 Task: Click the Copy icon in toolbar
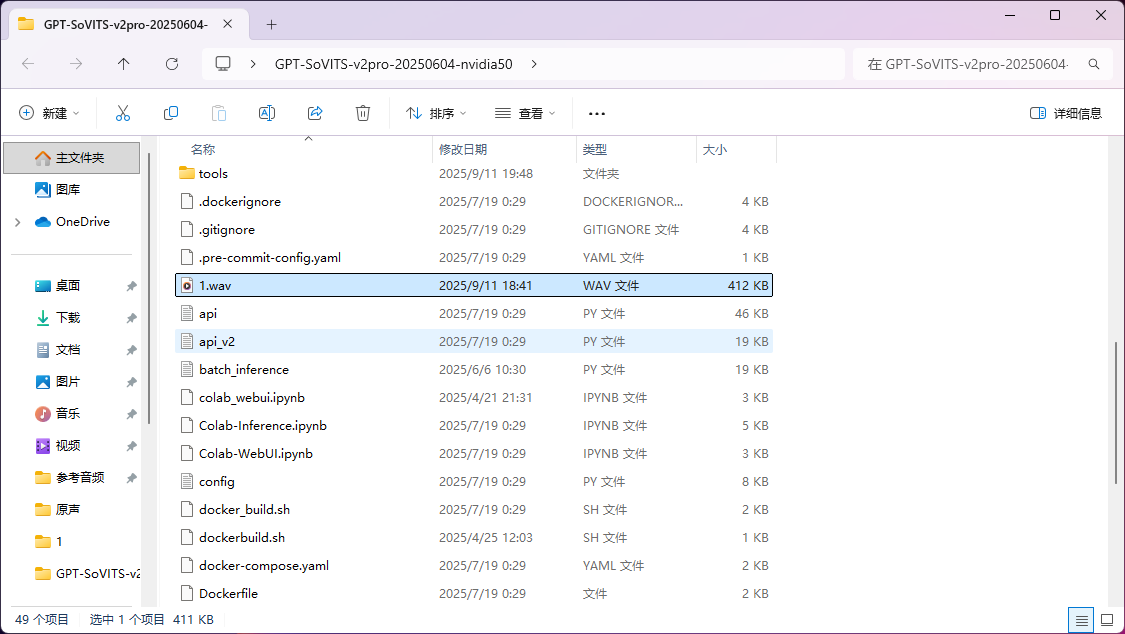point(171,113)
